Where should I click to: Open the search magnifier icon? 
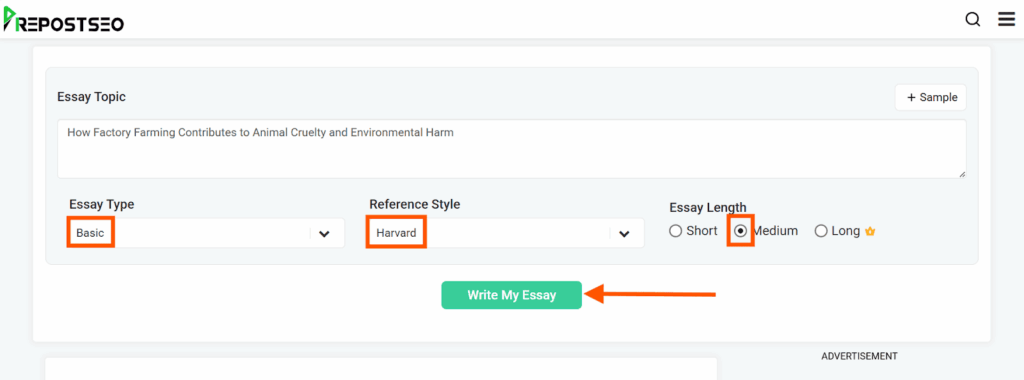pos(972,20)
